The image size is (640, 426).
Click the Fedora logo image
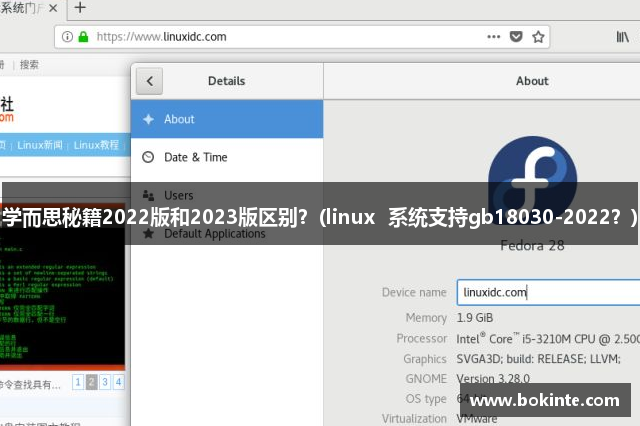pos(532,180)
